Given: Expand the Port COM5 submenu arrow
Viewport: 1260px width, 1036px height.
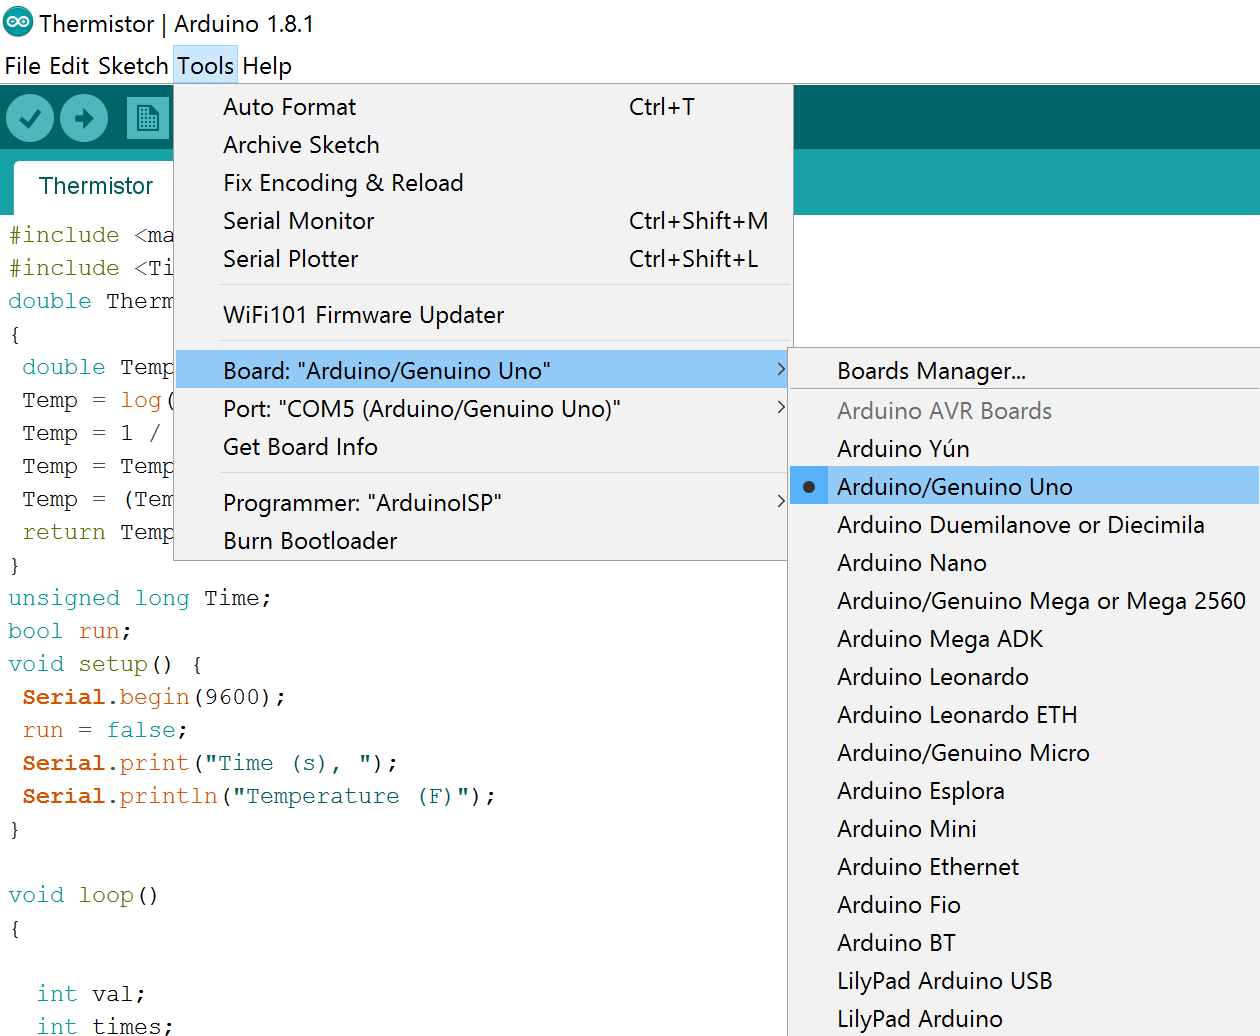Looking at the screenshot, I should pos(781,408).
